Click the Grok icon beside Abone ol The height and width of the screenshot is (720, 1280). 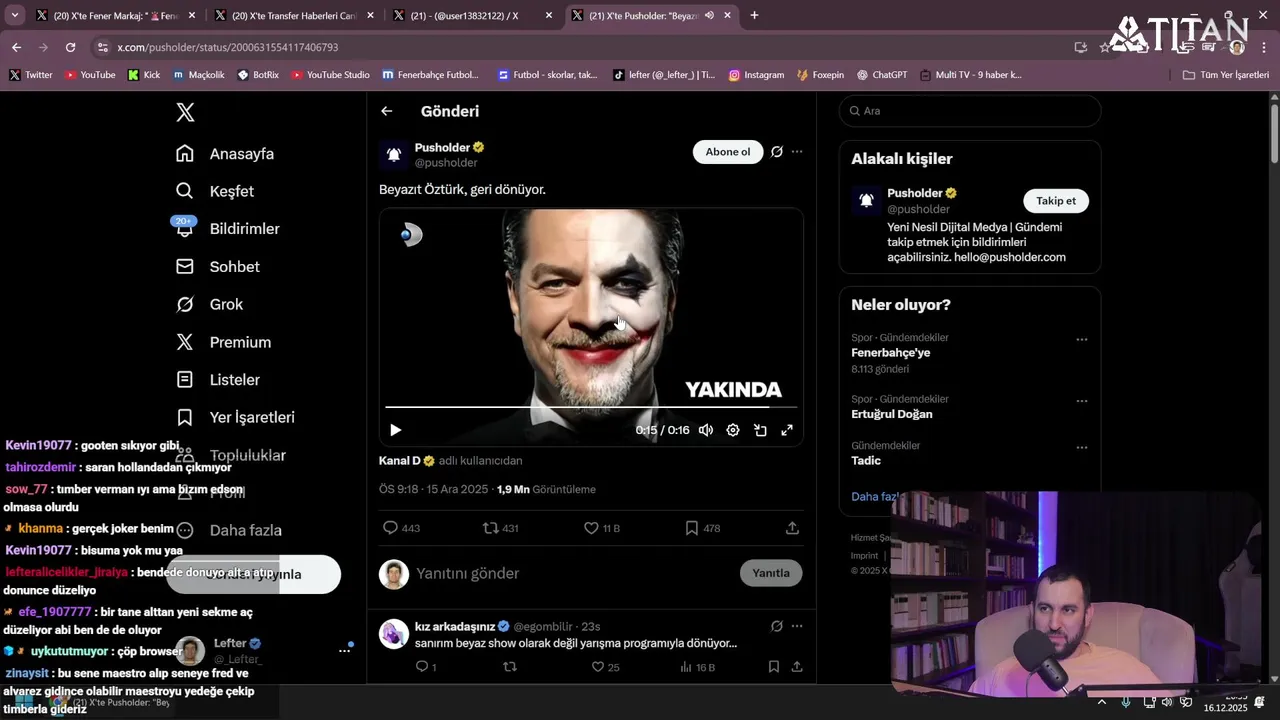[x=777, y=152]
